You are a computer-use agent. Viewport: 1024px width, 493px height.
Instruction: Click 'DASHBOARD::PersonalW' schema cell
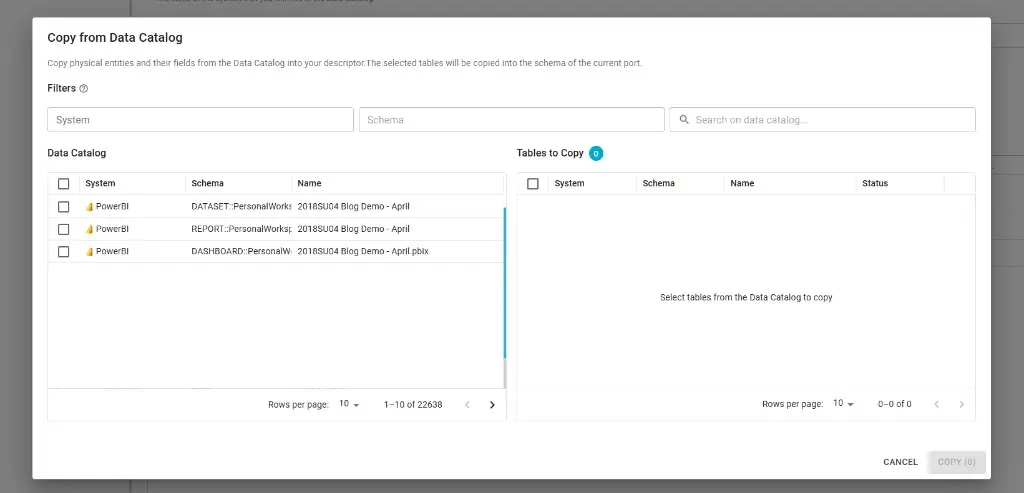point(242,251)
